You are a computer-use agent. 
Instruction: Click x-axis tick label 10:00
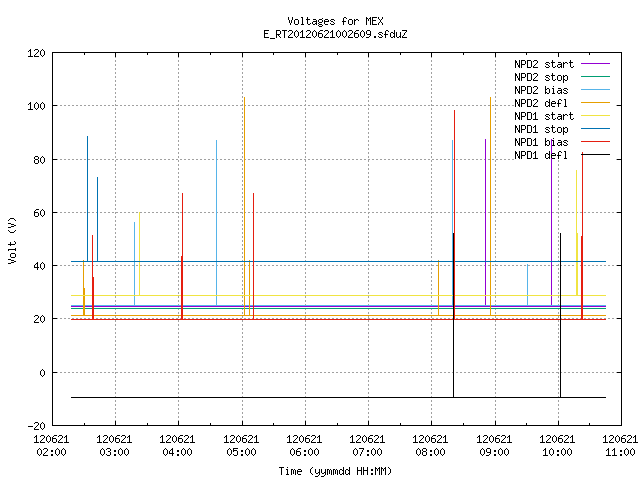(x=558, y=453)
